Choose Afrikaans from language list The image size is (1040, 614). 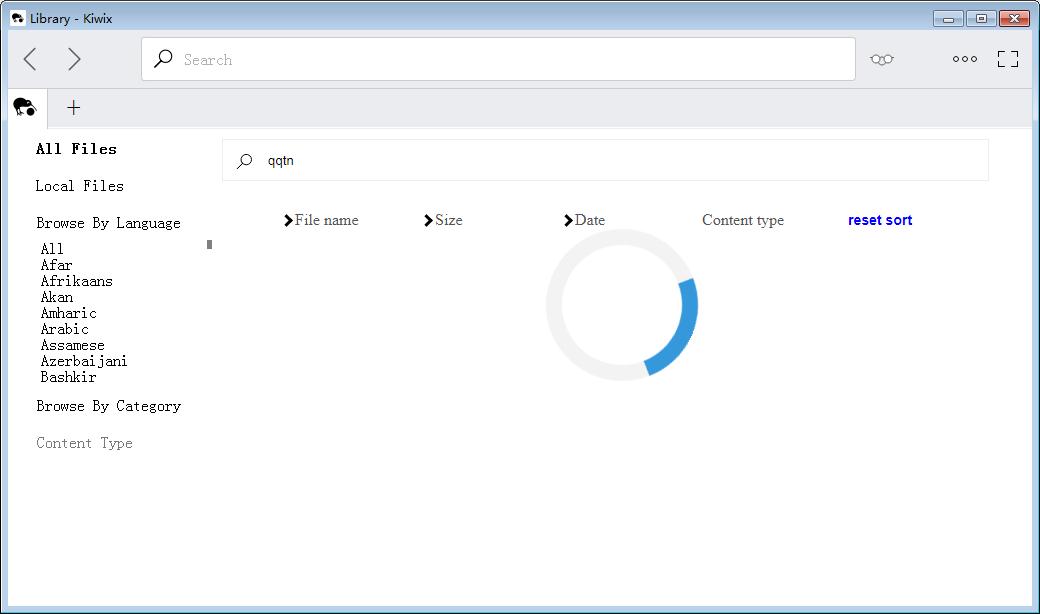pos(76,281)
